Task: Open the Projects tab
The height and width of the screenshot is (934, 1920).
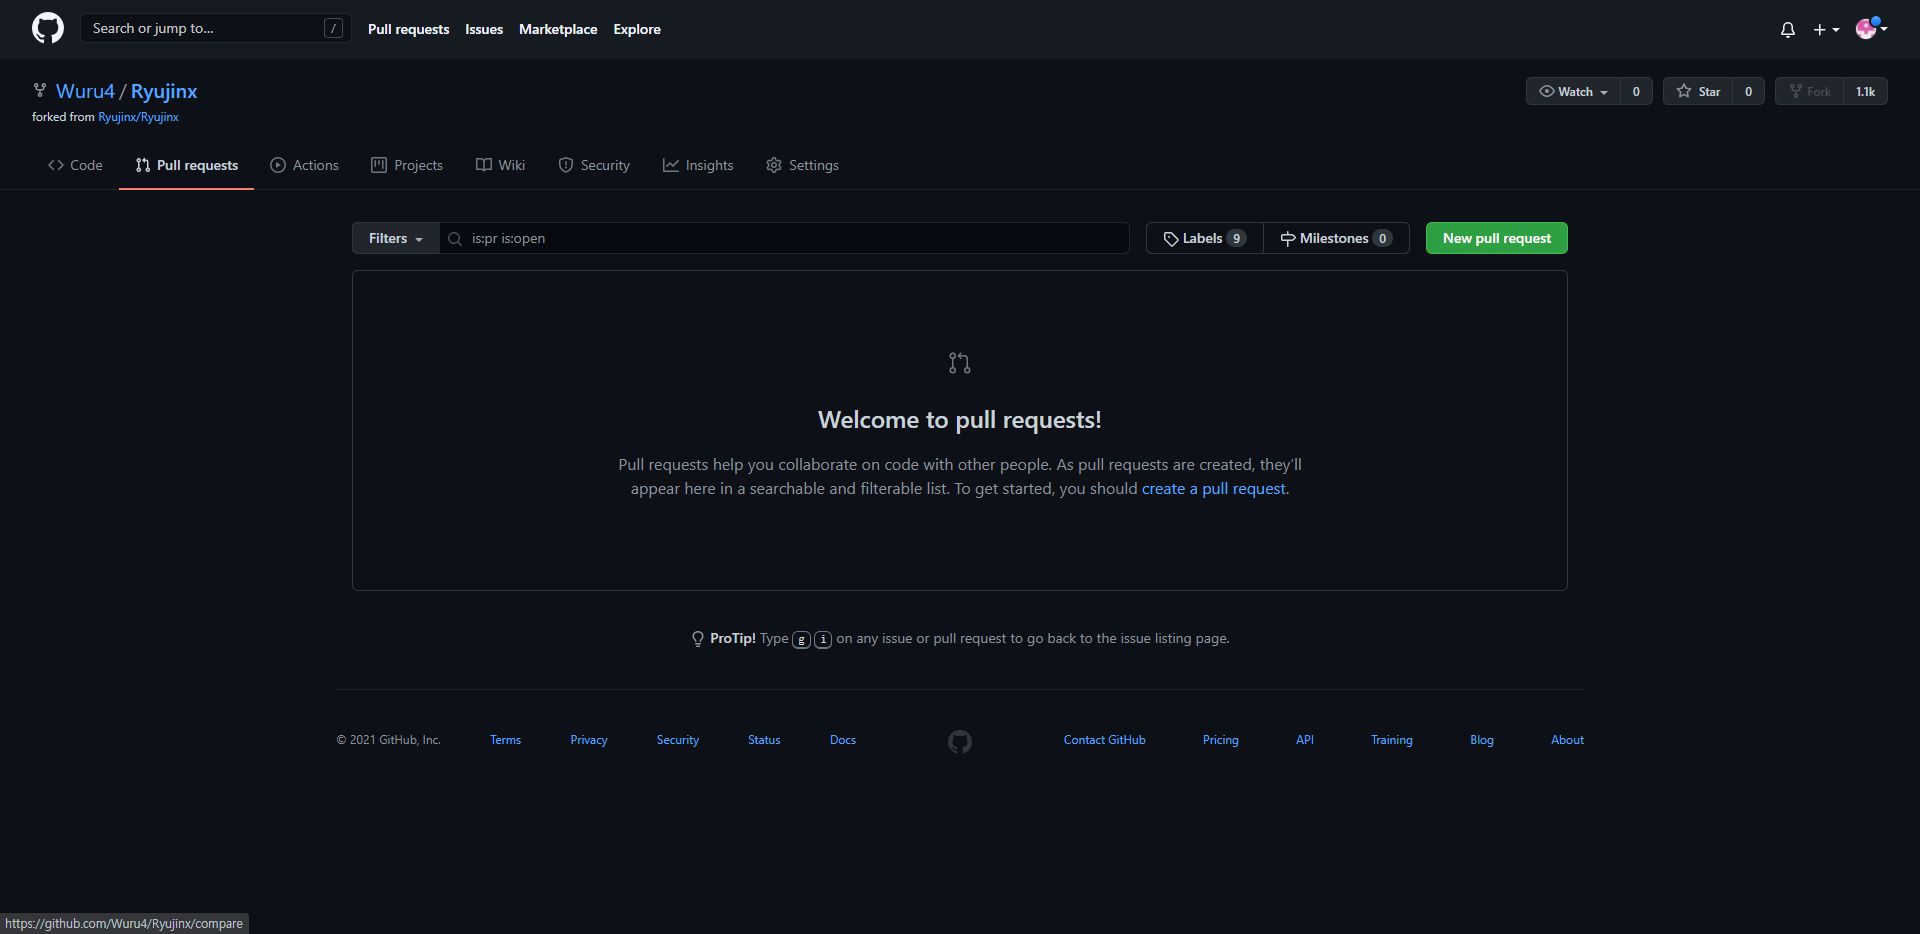Action: pos(407,165)
